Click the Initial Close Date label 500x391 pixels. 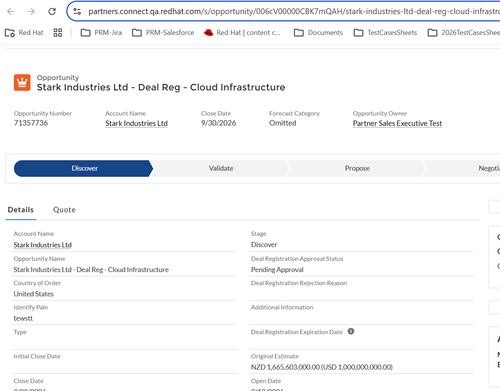pos(37,356)
